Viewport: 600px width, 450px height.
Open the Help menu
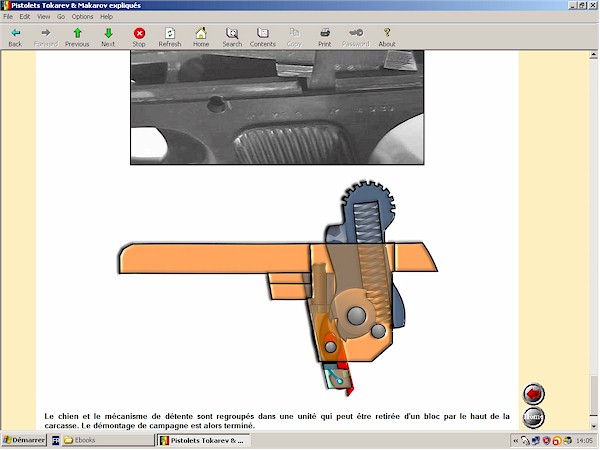point(106,16)
